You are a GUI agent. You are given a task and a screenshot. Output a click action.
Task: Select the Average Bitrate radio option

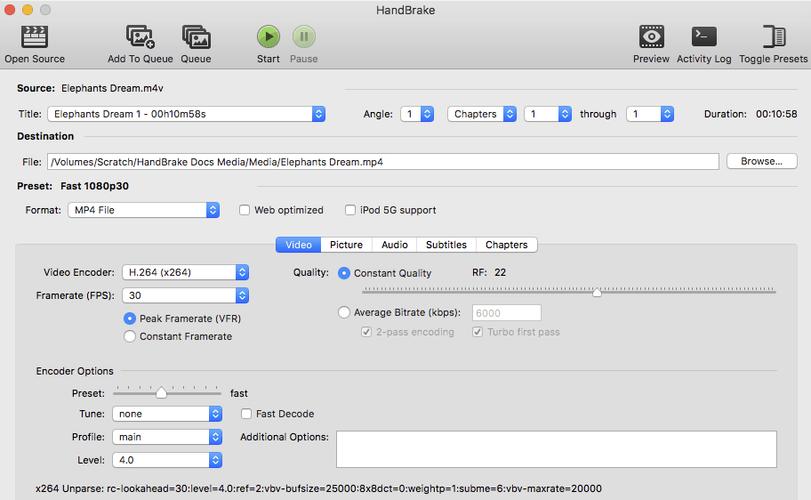tap(345, 313)
